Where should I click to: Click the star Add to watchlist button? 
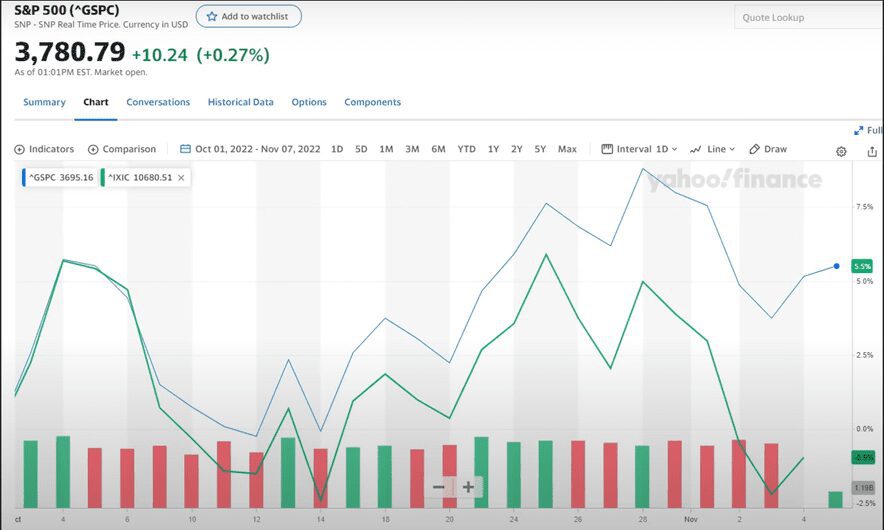tap(248, 16)
